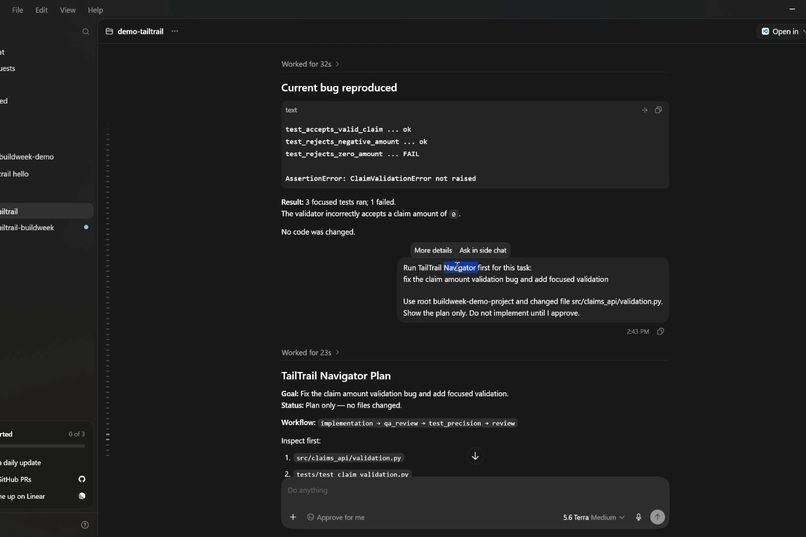Viewport: 806px width, 537px height.
Task: Open the '5.6 Terra Medium' model dropdown
Action: [594, 517]
